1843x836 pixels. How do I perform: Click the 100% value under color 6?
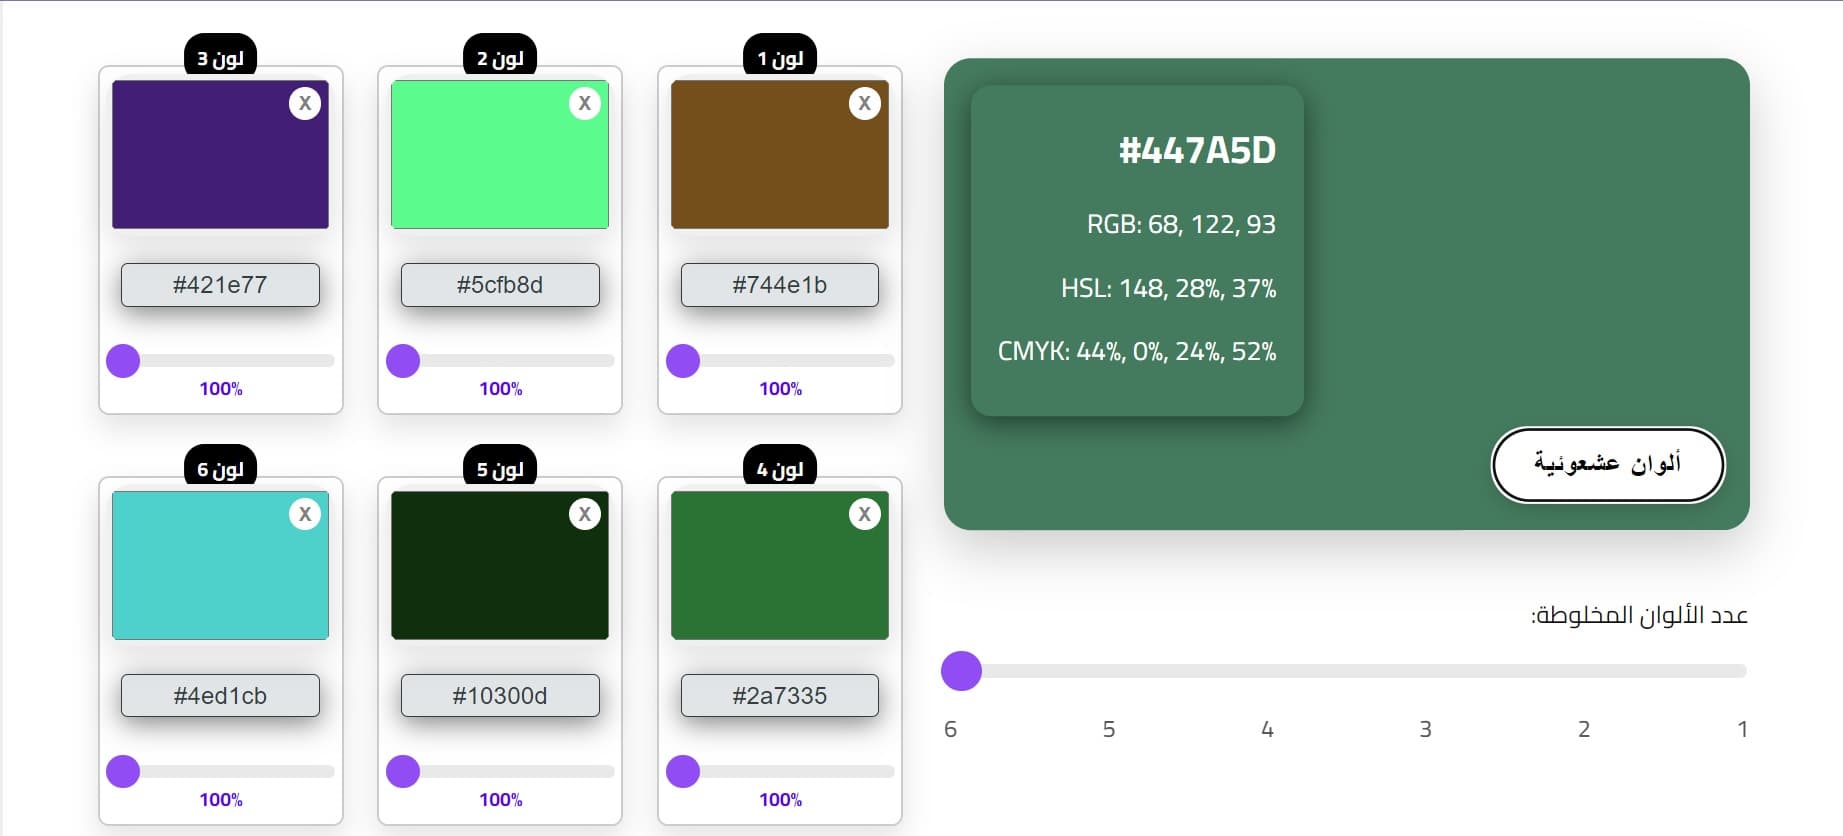[220, 800]
